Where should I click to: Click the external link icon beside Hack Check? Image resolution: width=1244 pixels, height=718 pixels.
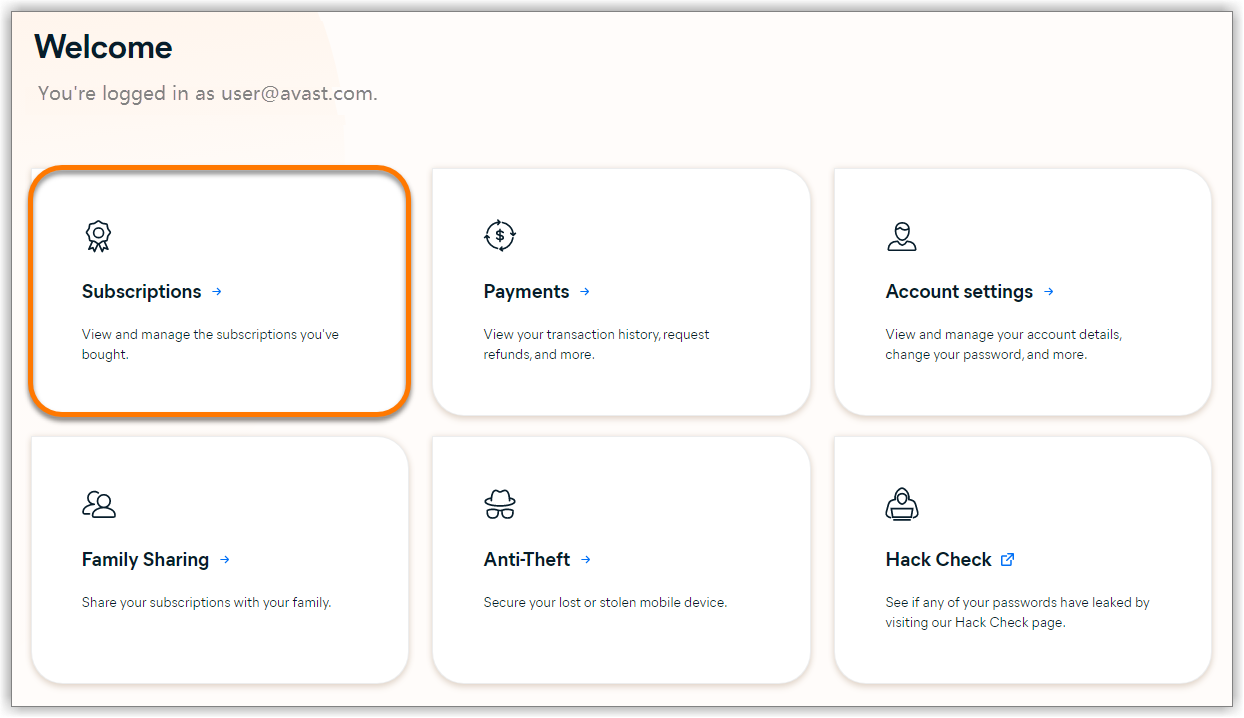[1008, 560]
